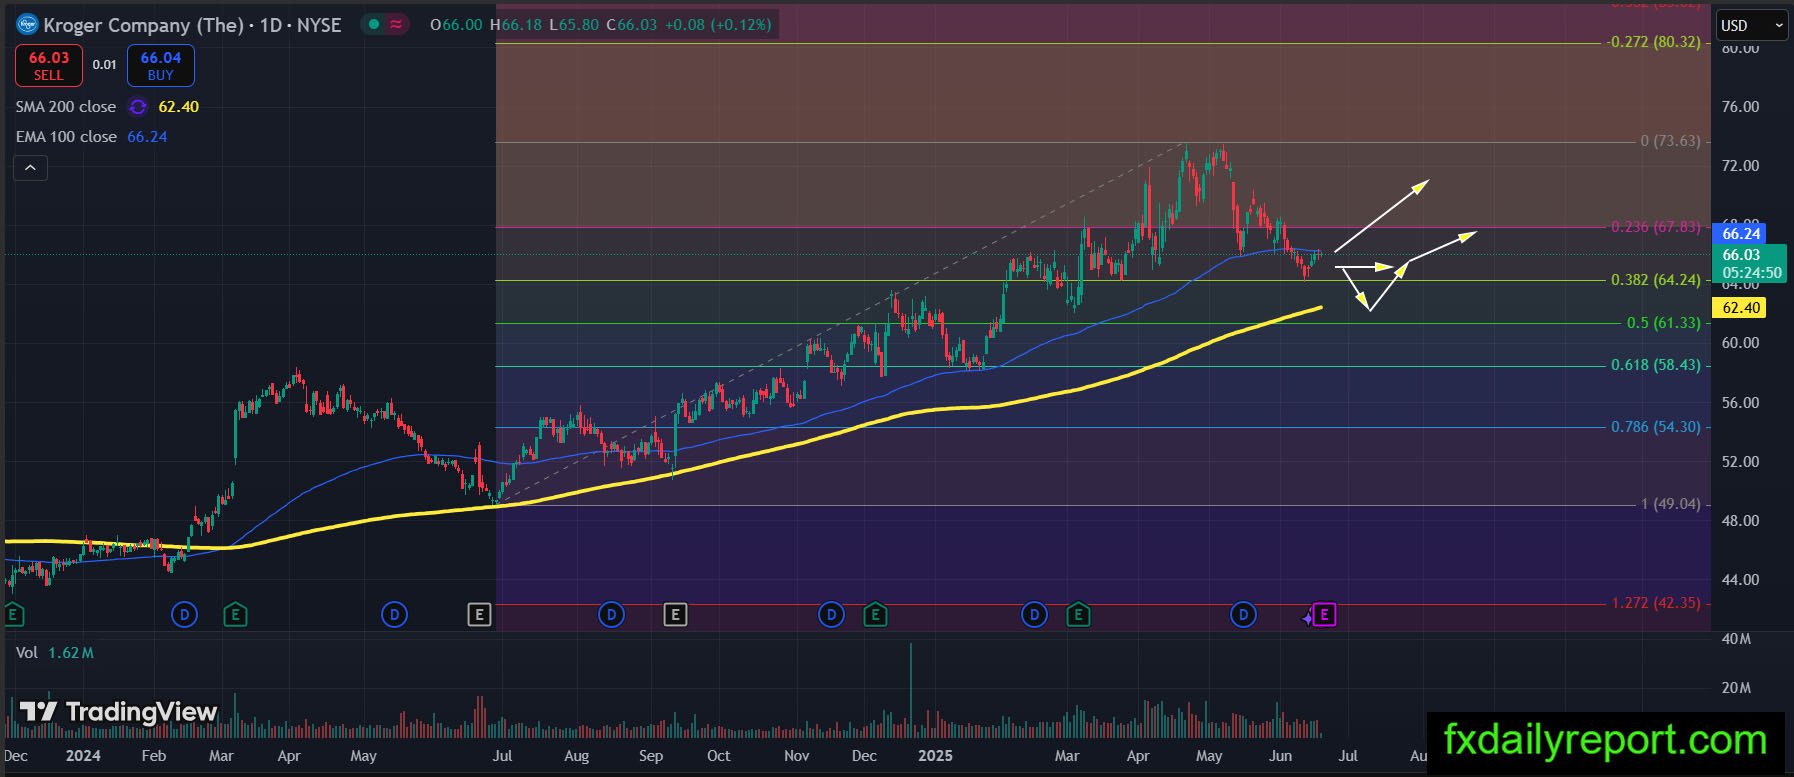The height and width of the screenshot is (777, 1794).
Task: Open the dividend marker above Feb 2024
Action: tap(184, 614)
